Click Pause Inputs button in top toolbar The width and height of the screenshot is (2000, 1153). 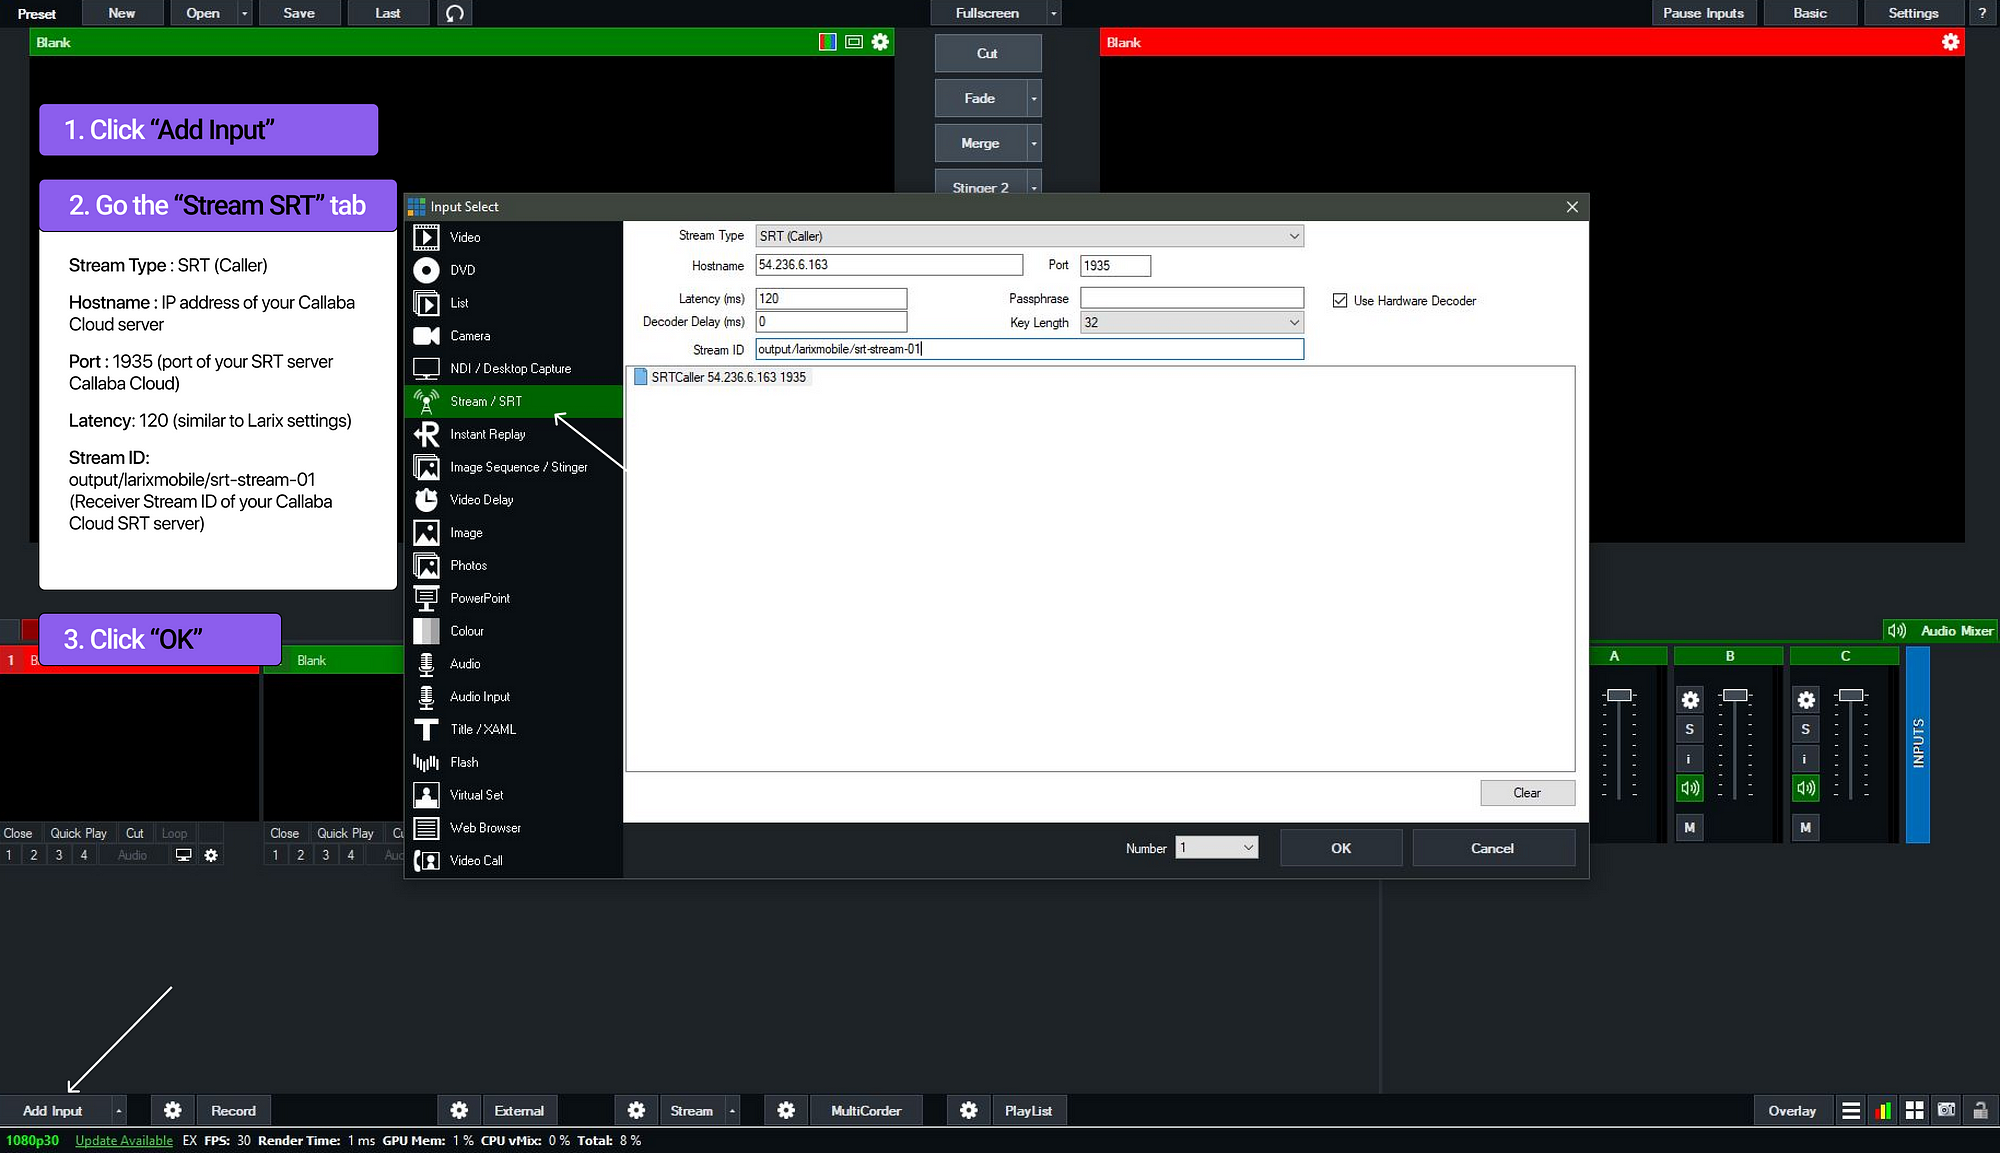click(1709, 12)
